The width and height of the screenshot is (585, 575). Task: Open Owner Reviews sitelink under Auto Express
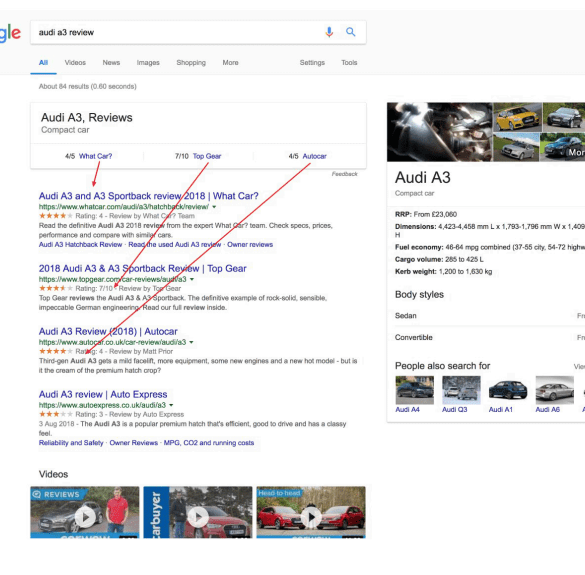click(x=134, y=443)
